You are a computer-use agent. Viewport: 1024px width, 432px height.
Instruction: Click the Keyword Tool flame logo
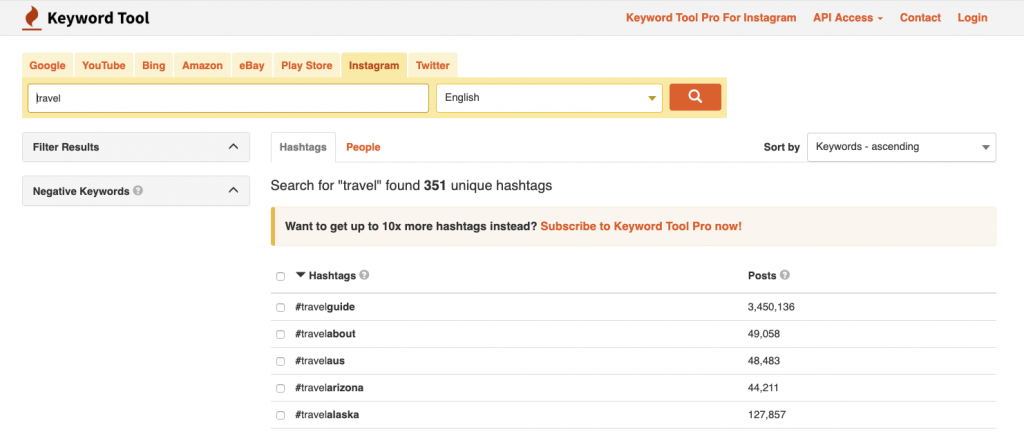(31, 18)
